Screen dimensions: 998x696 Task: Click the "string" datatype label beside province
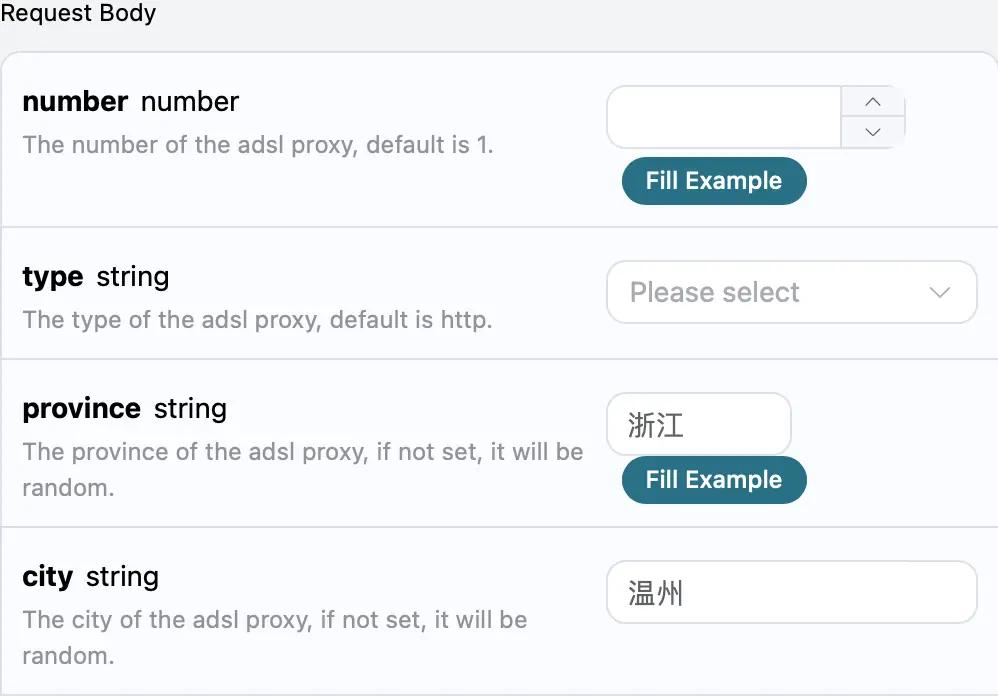pyautogui.click(x=190, y=409)
